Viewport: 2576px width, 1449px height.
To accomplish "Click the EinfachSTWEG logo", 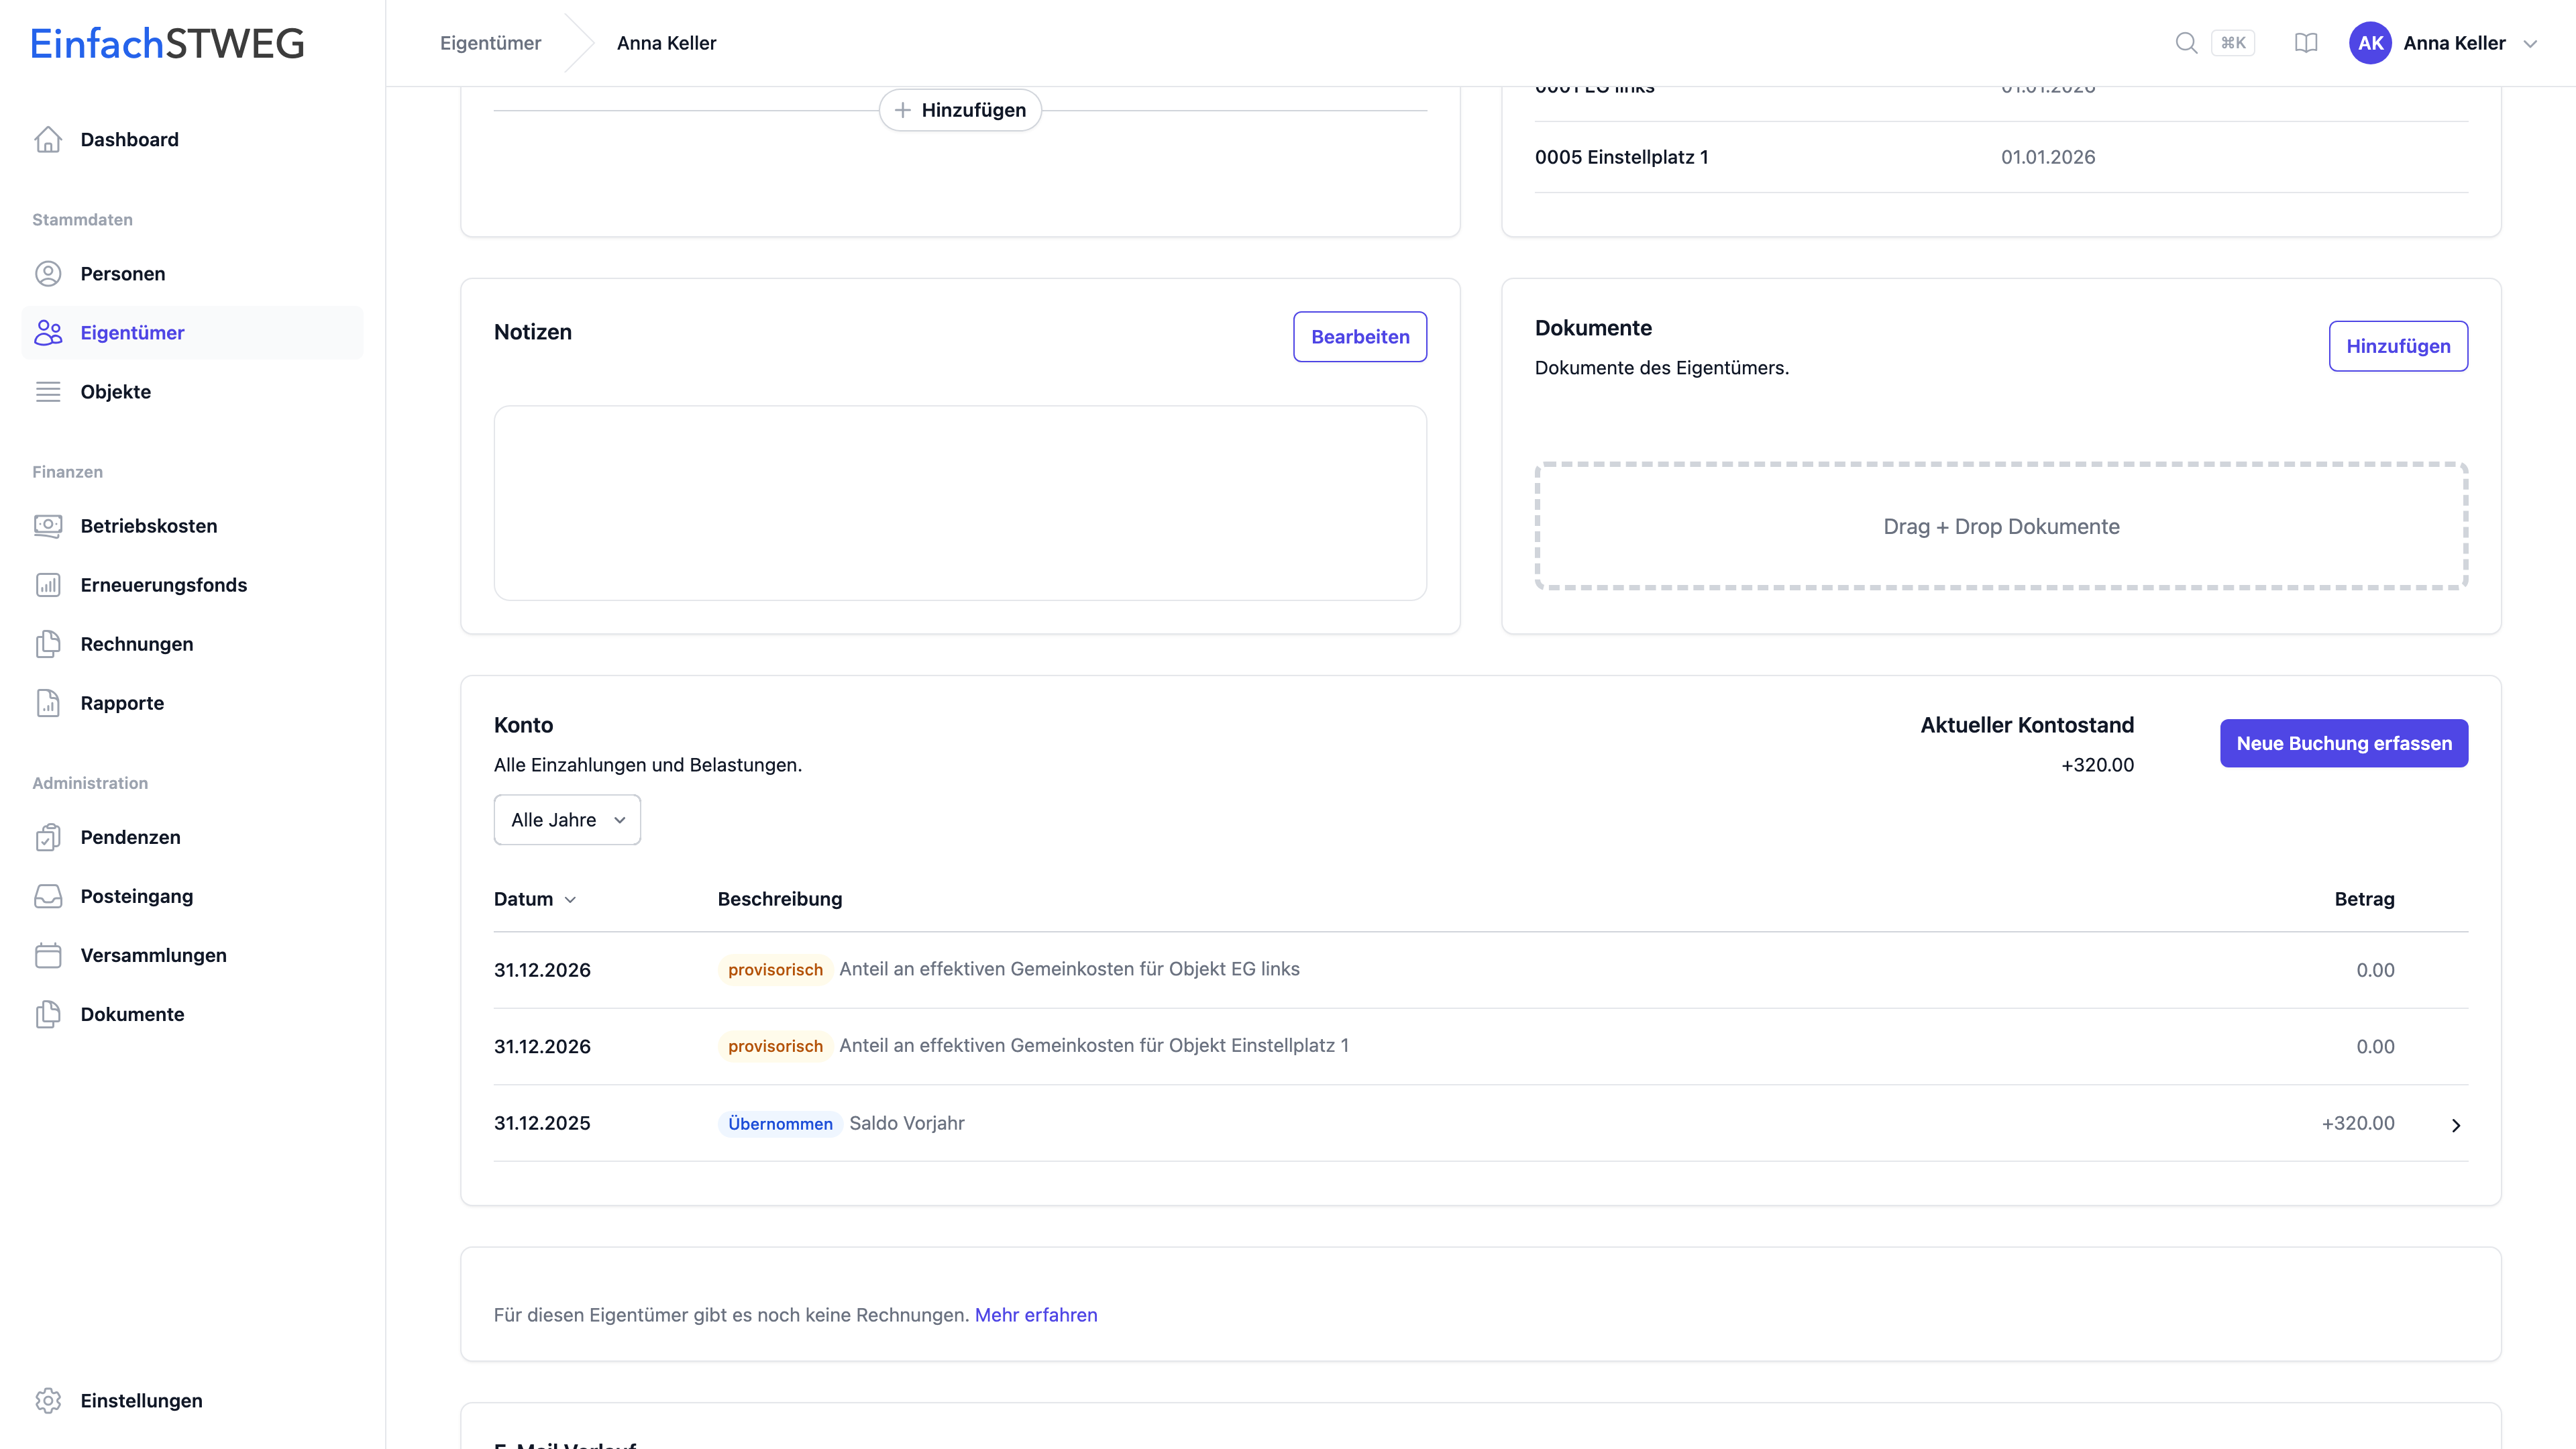I will pos(167,43).
